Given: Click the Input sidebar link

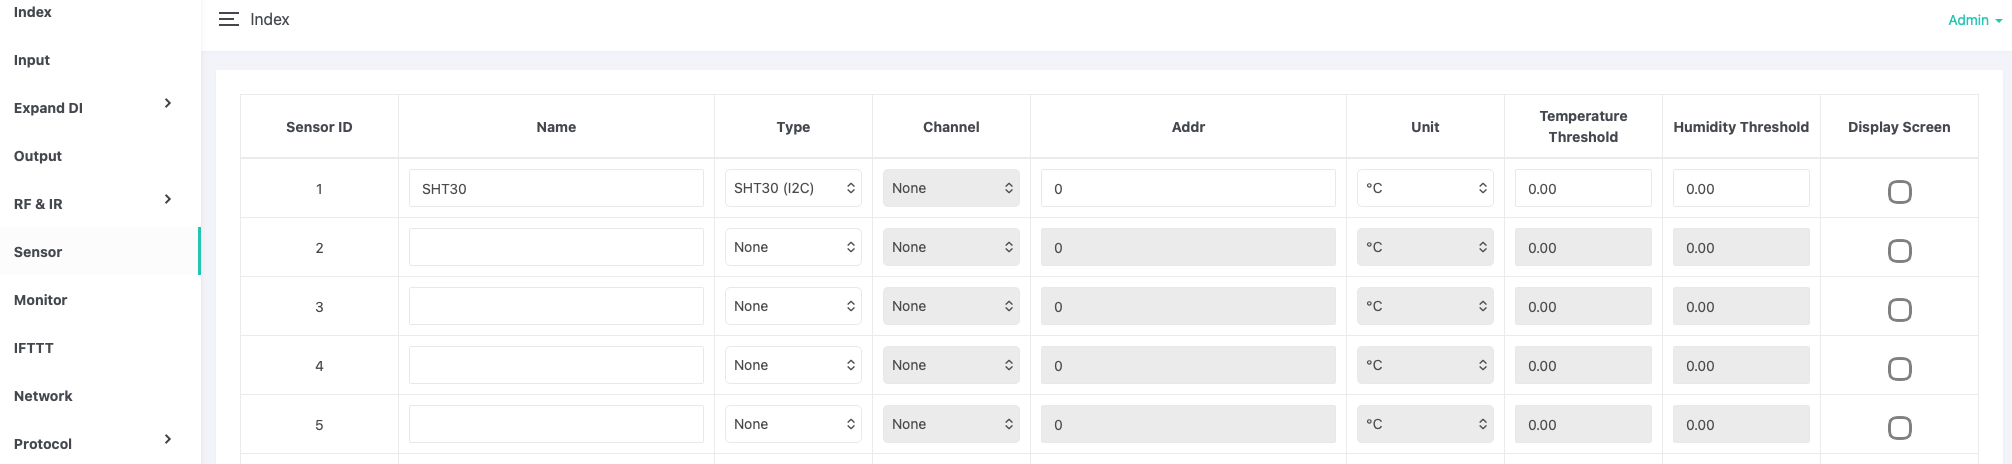Looking at the screenshot, I should pos(32,60).
